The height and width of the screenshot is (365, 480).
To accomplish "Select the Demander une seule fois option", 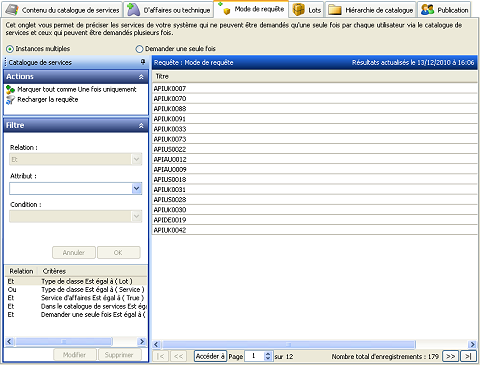I will 139,49.
